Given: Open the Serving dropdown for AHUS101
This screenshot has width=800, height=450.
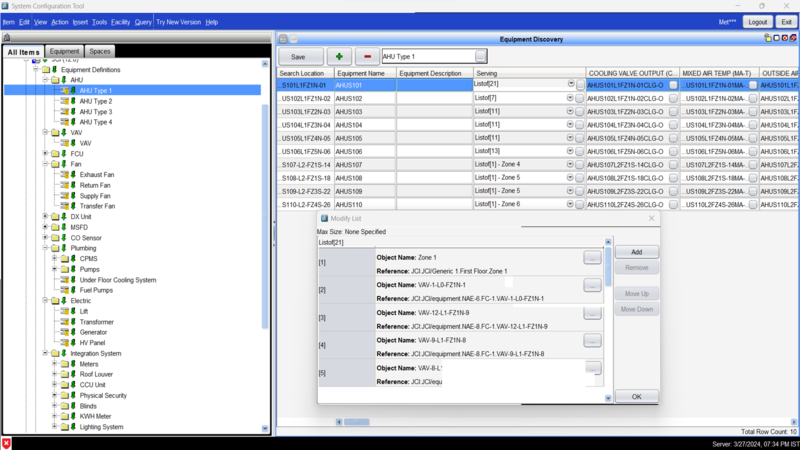Looking at the screenshot, I should click(571, 85).
